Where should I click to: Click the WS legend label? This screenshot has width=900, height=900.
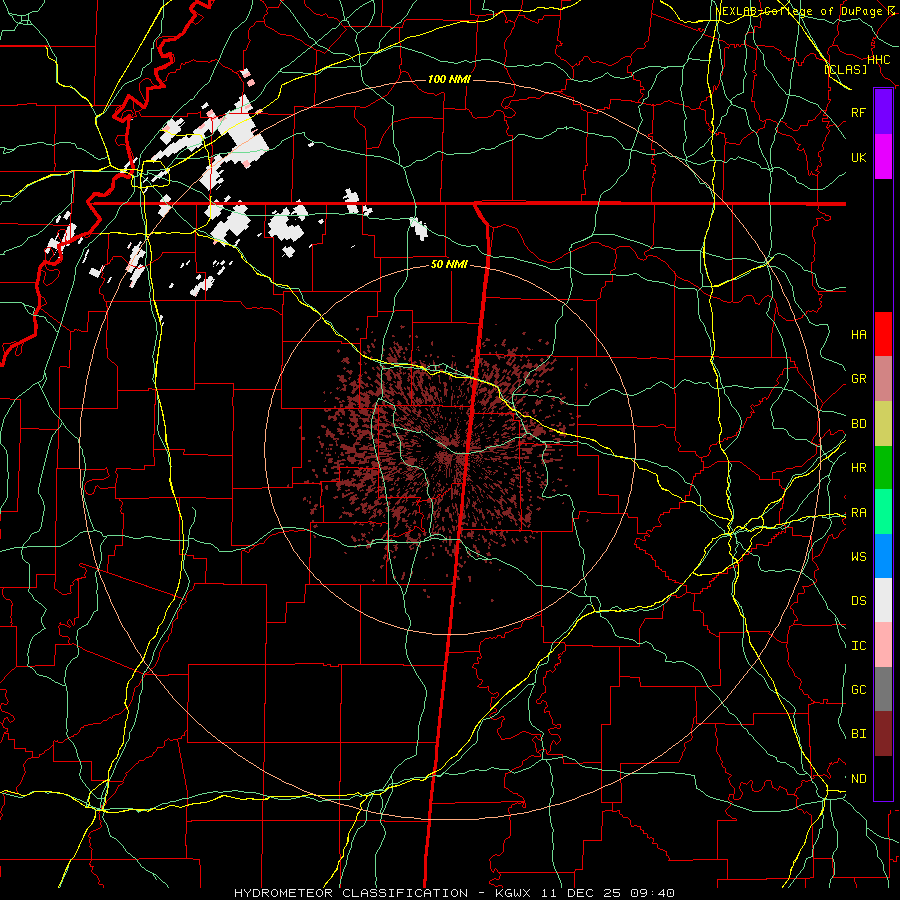859,557
